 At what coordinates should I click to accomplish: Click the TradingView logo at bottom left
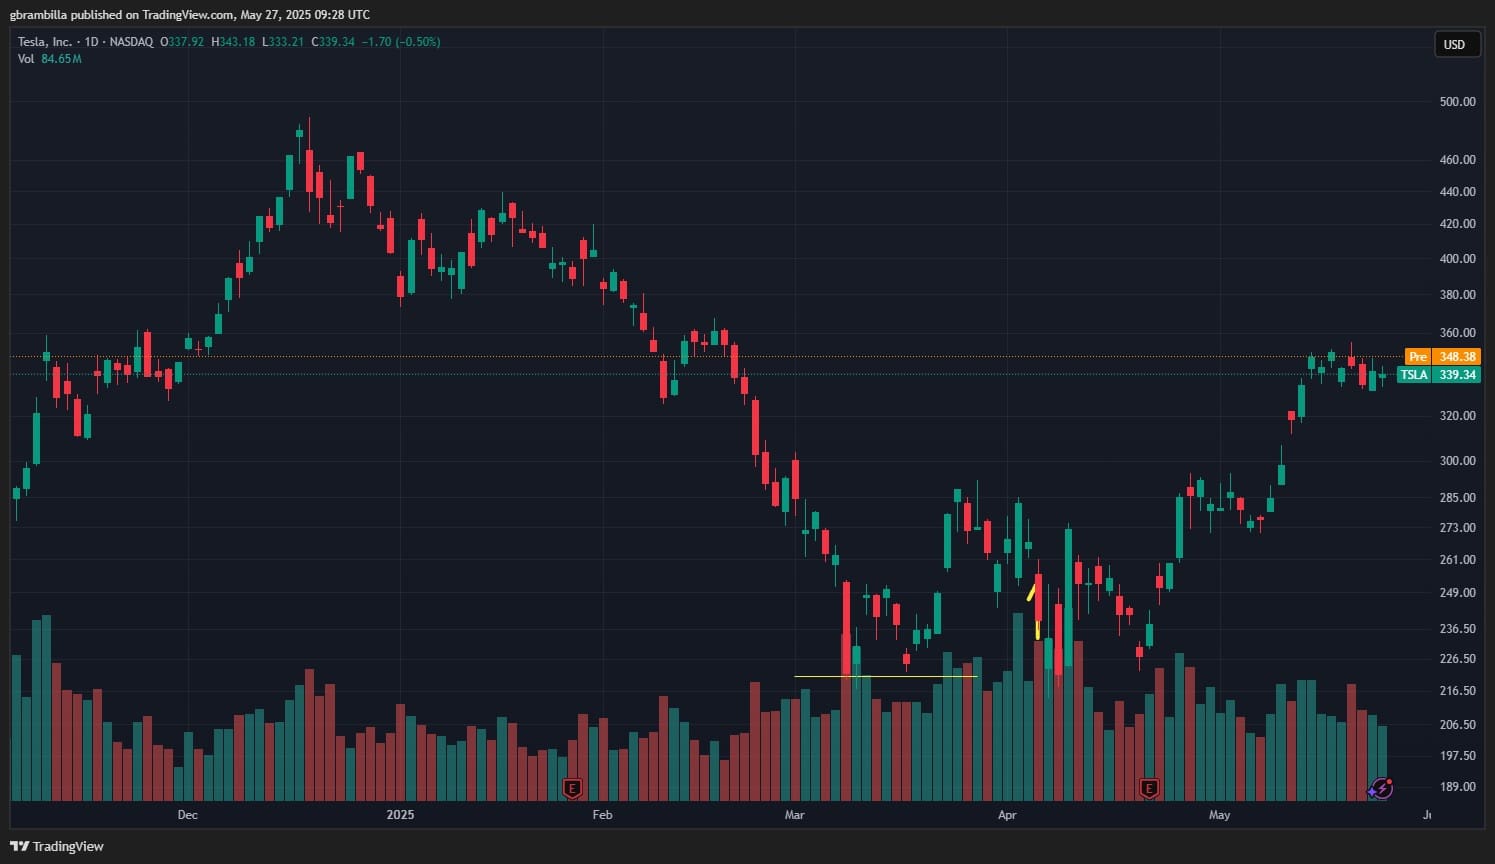(x=57, y=846)
